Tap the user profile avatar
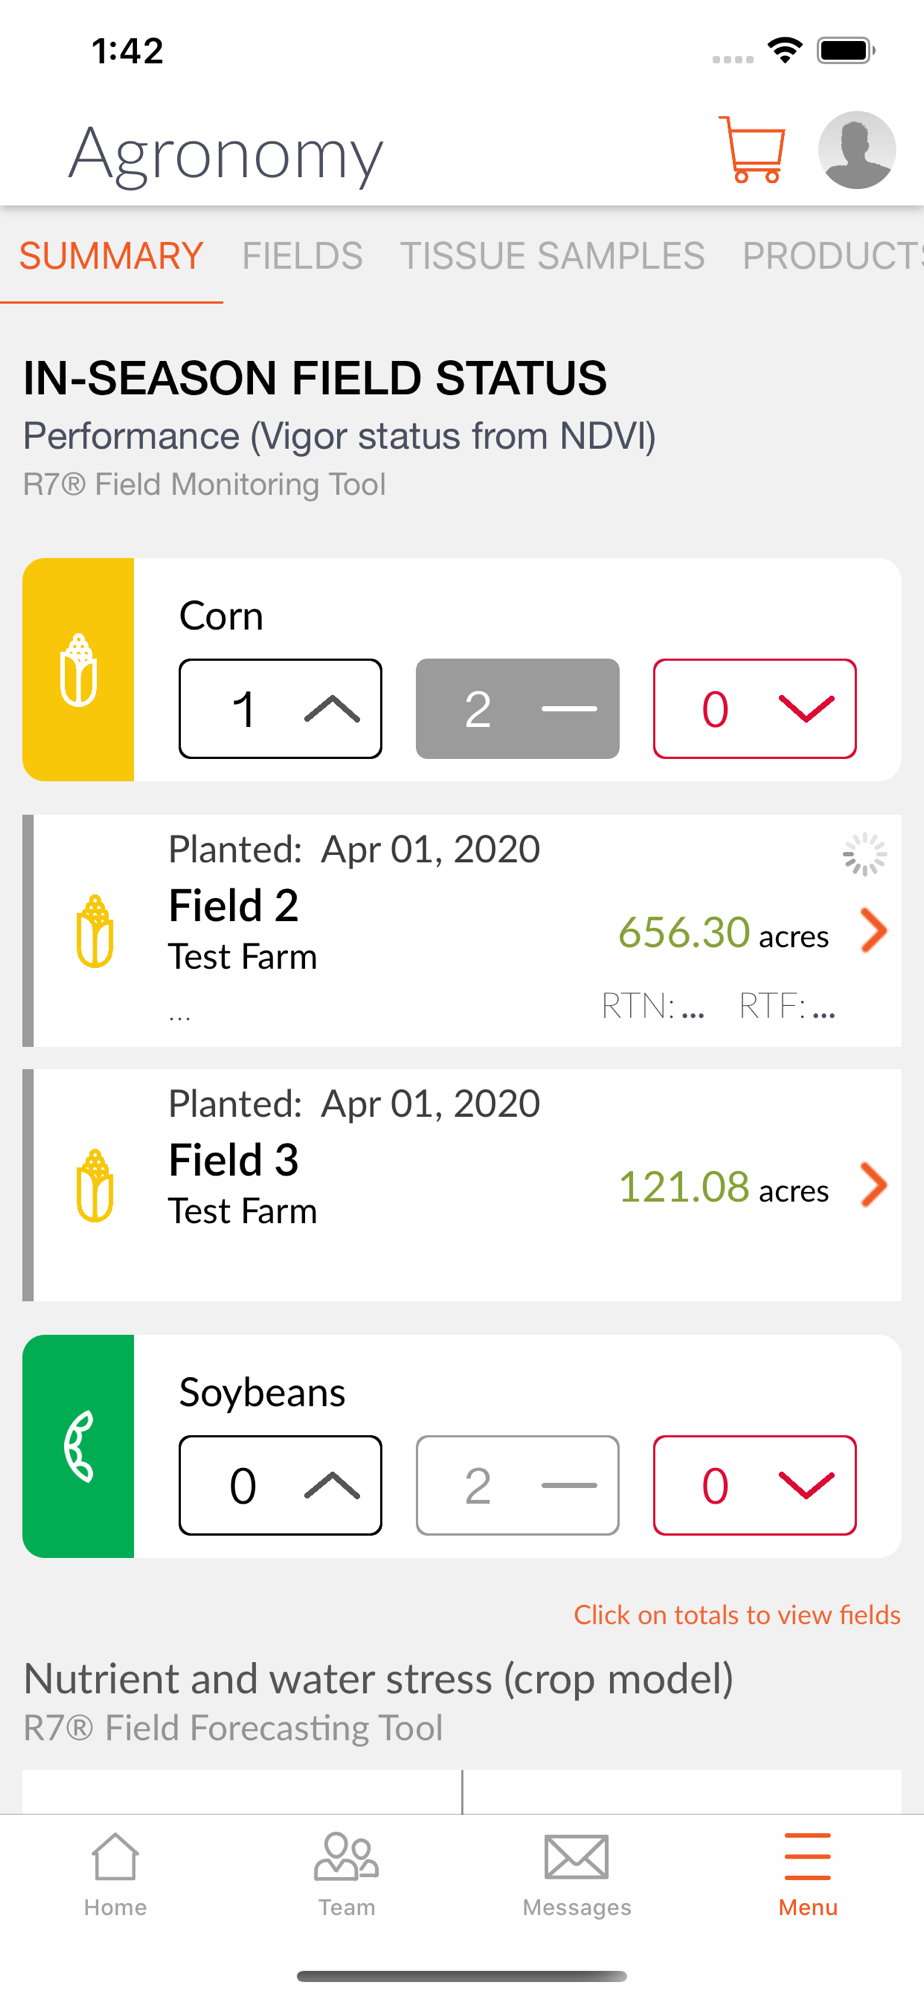924x2000 pixels. coord(856,151)
